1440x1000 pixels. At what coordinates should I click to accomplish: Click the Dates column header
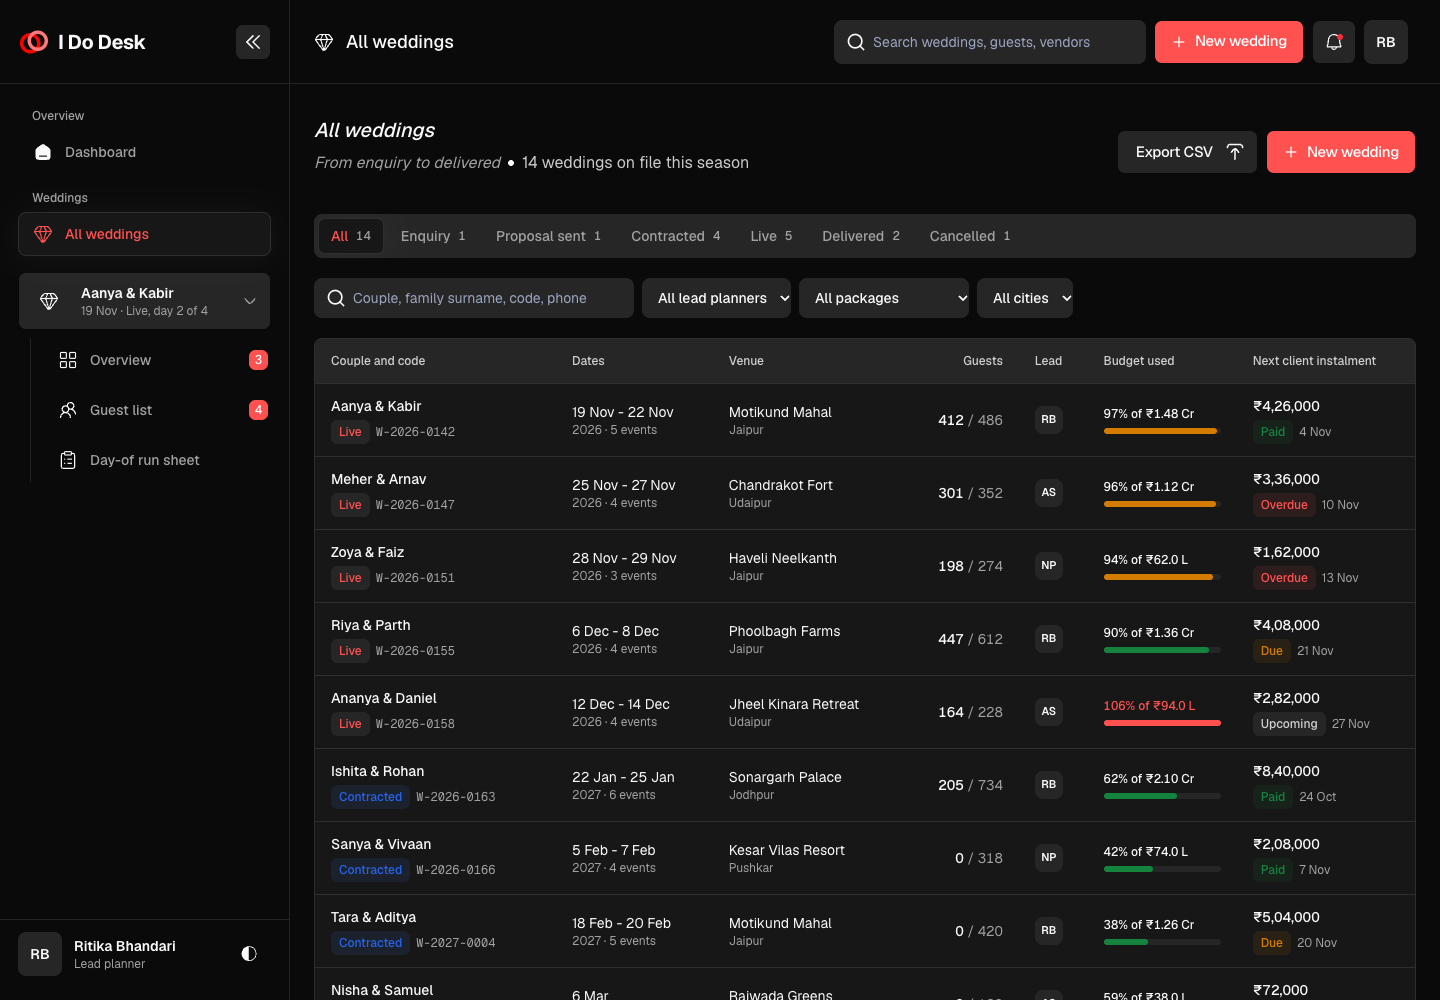[x=588, y=361]
